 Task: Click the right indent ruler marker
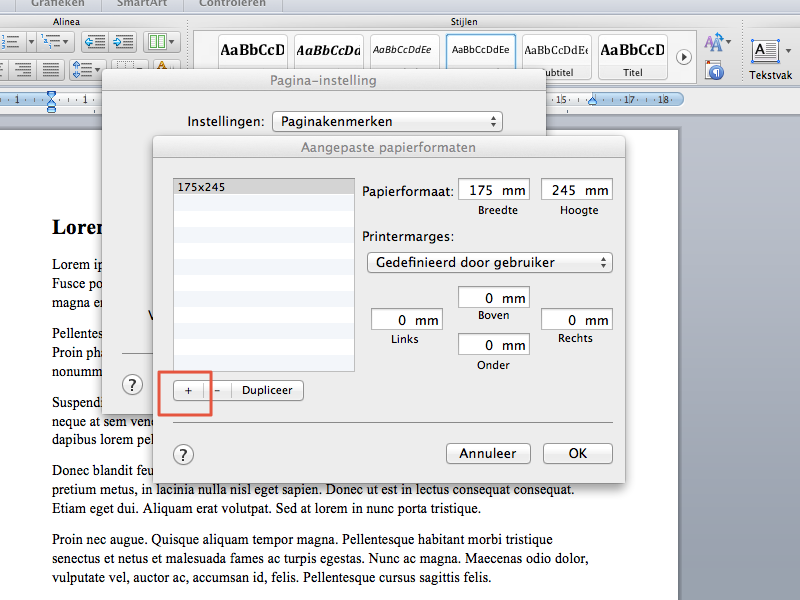click(592, 99)
